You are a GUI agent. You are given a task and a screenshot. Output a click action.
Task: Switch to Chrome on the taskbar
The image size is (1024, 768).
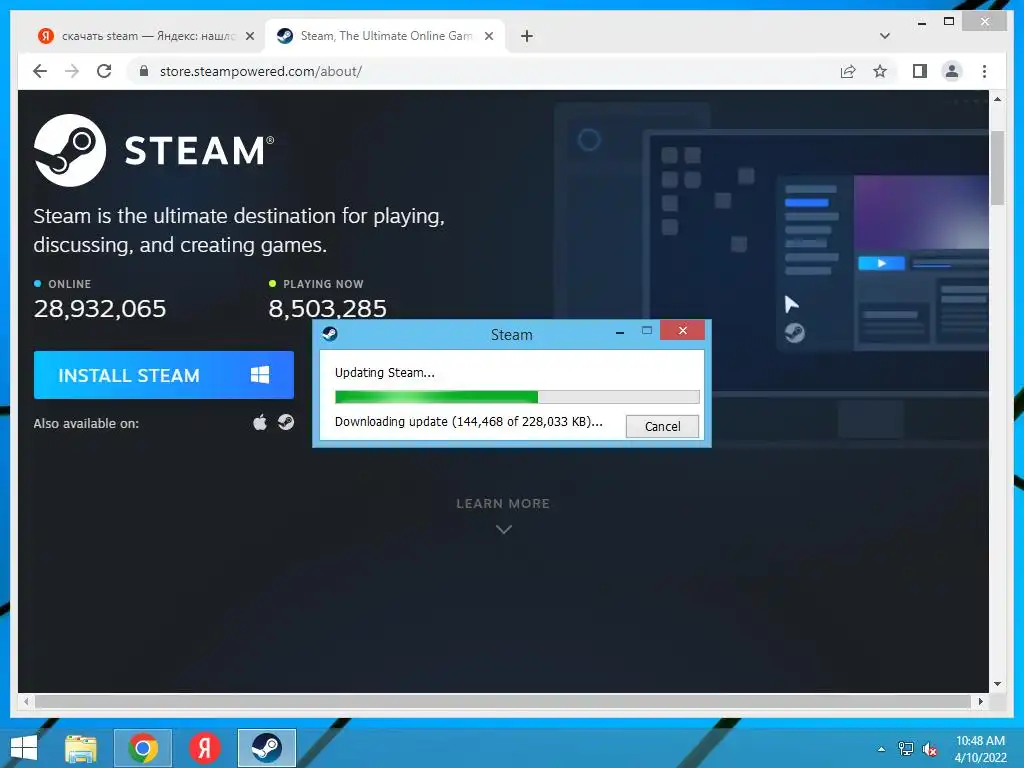(x=143, y=748)
